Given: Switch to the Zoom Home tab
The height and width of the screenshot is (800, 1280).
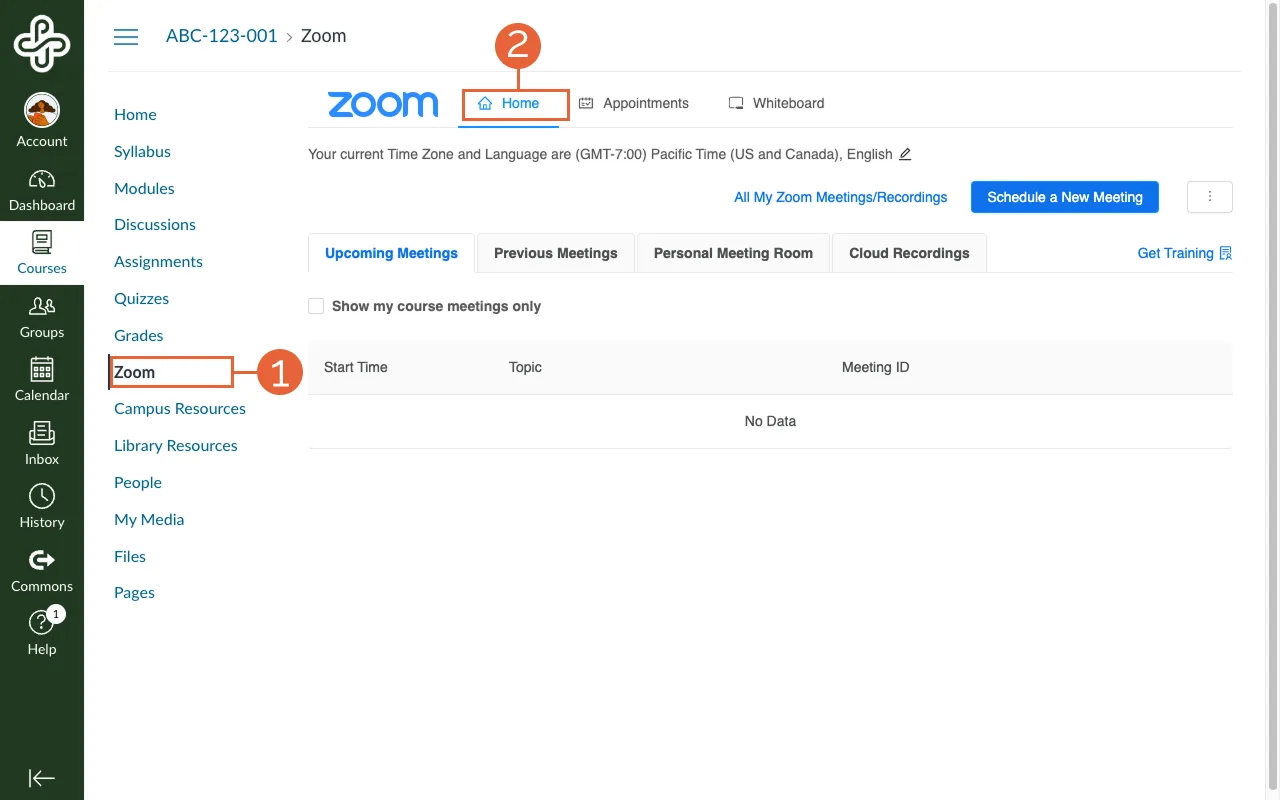Looking at the screenshot, I should (x=509, y=103).
